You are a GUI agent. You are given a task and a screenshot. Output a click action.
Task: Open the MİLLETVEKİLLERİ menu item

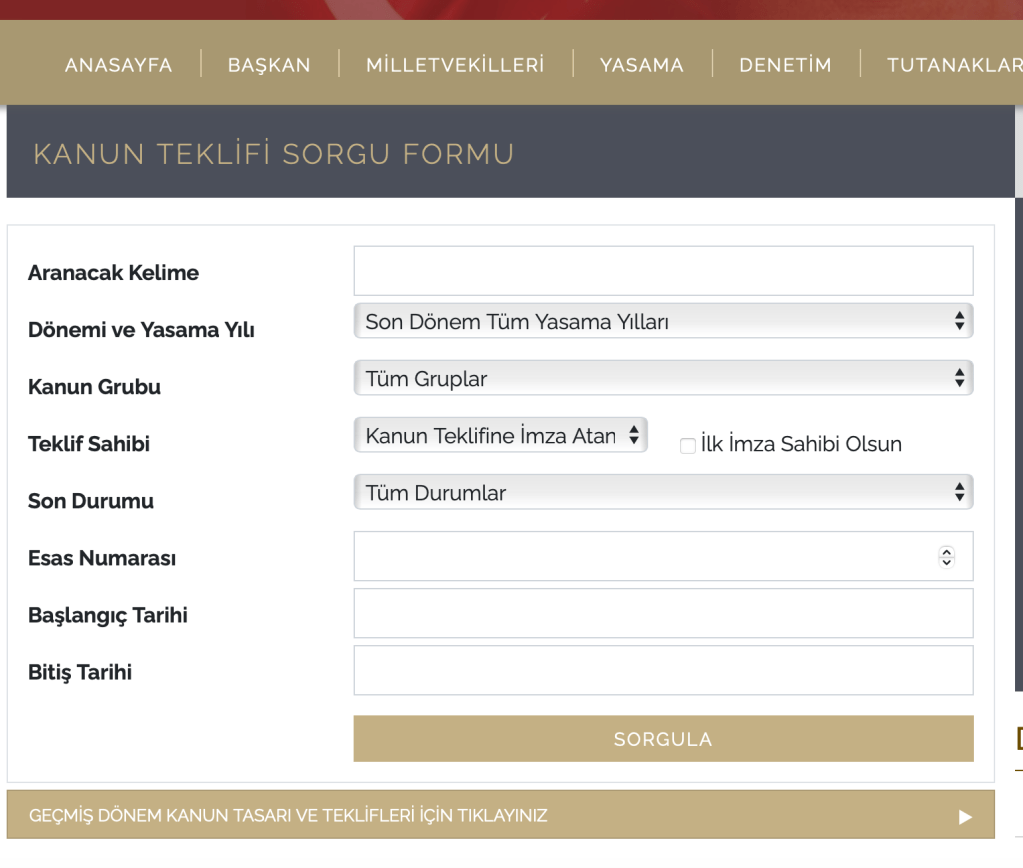point(455,65)
